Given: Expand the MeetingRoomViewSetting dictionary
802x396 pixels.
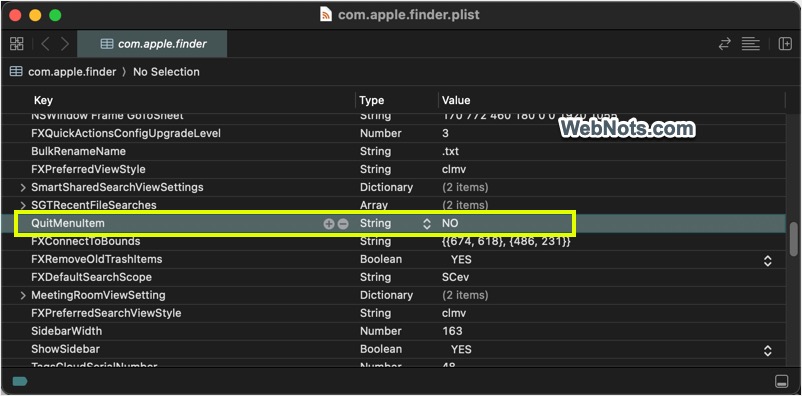Looking at the screenshot, I should [23, 296].
